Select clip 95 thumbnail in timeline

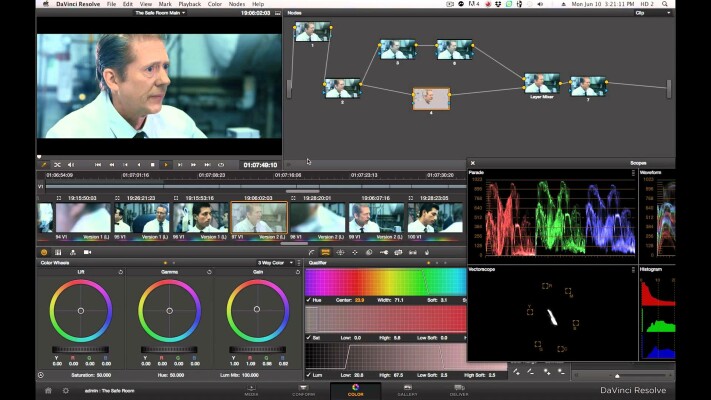(142, 218)
